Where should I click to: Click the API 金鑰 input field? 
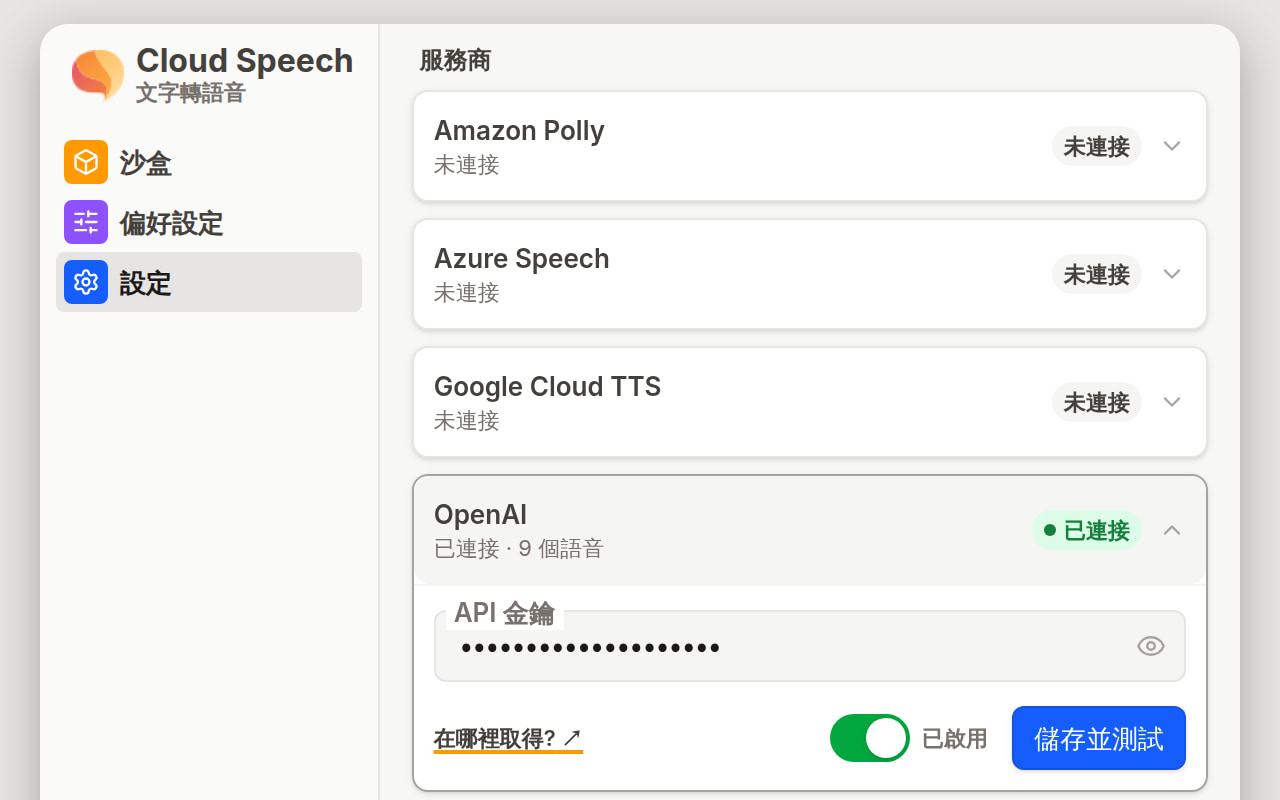(x=810, y=646)
